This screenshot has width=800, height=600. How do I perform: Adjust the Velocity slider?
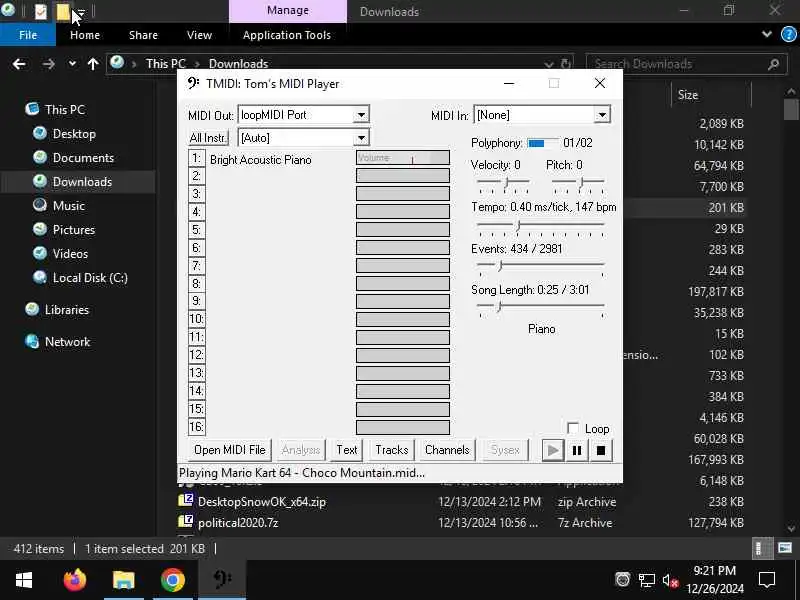504,184
